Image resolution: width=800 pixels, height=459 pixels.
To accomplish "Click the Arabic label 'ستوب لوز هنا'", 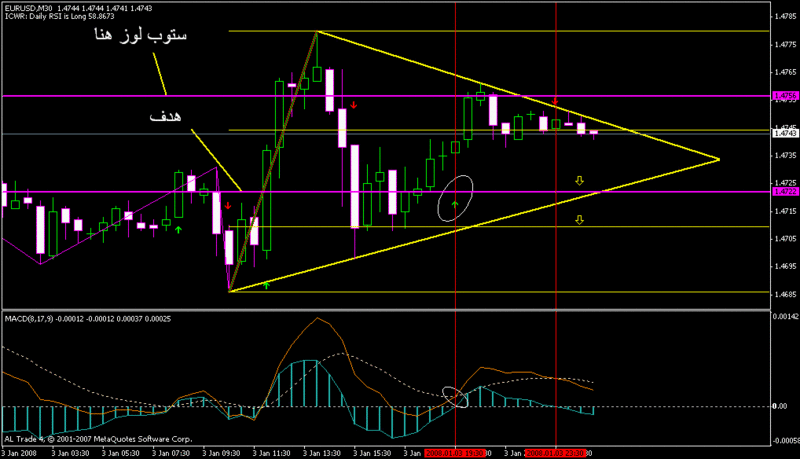I will click(x=140, y=35).
